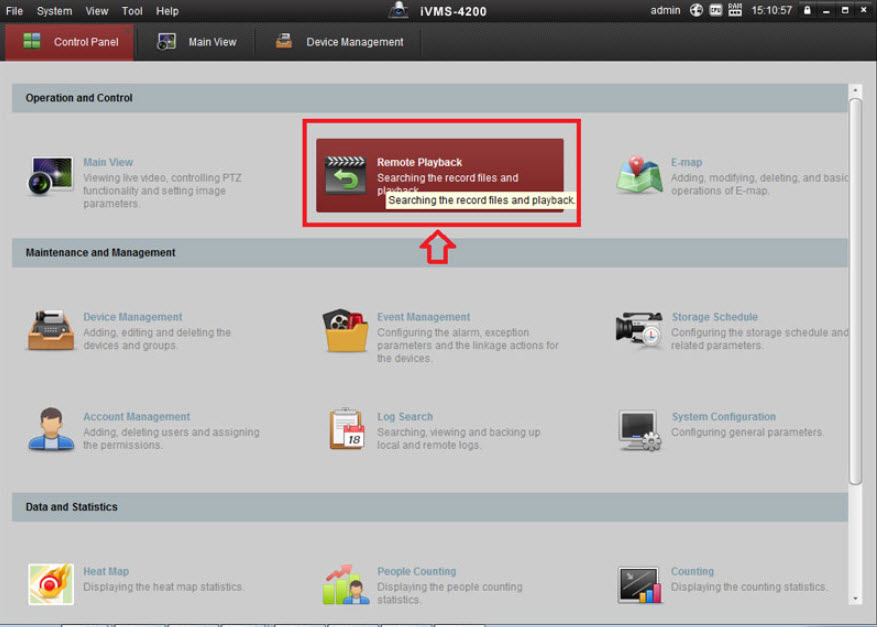Open the Log Search clipboard icon
Viewport: 877px width, 627px height.
pyautogui.click(x=346, y=430)
